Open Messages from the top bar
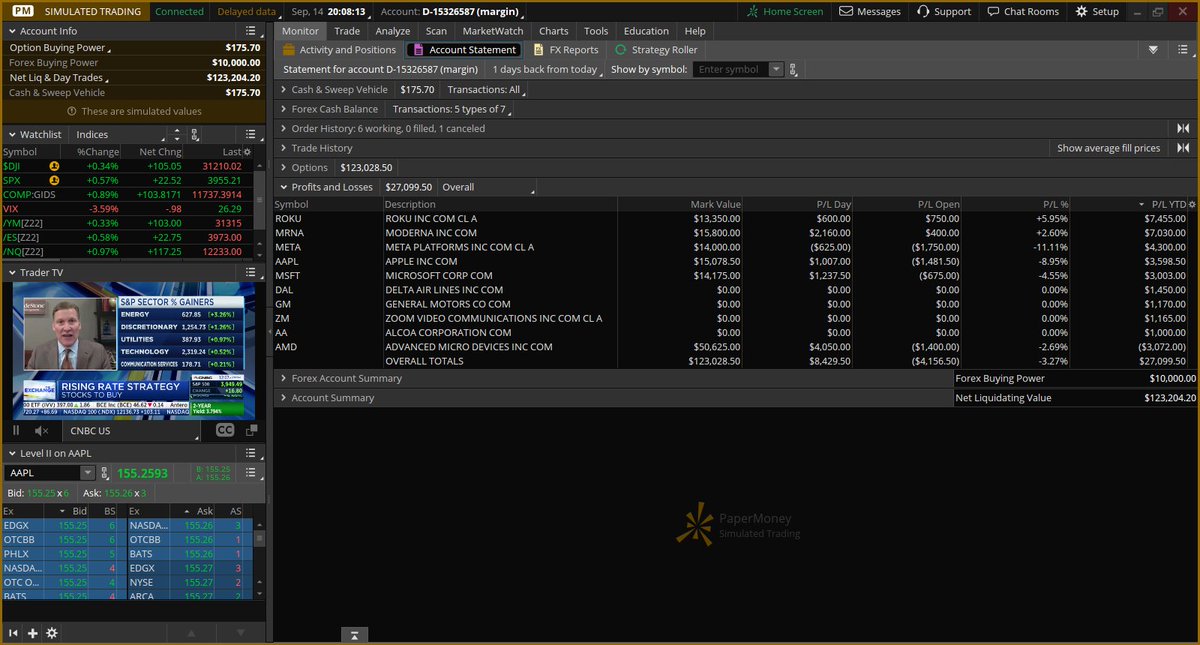 870,11
